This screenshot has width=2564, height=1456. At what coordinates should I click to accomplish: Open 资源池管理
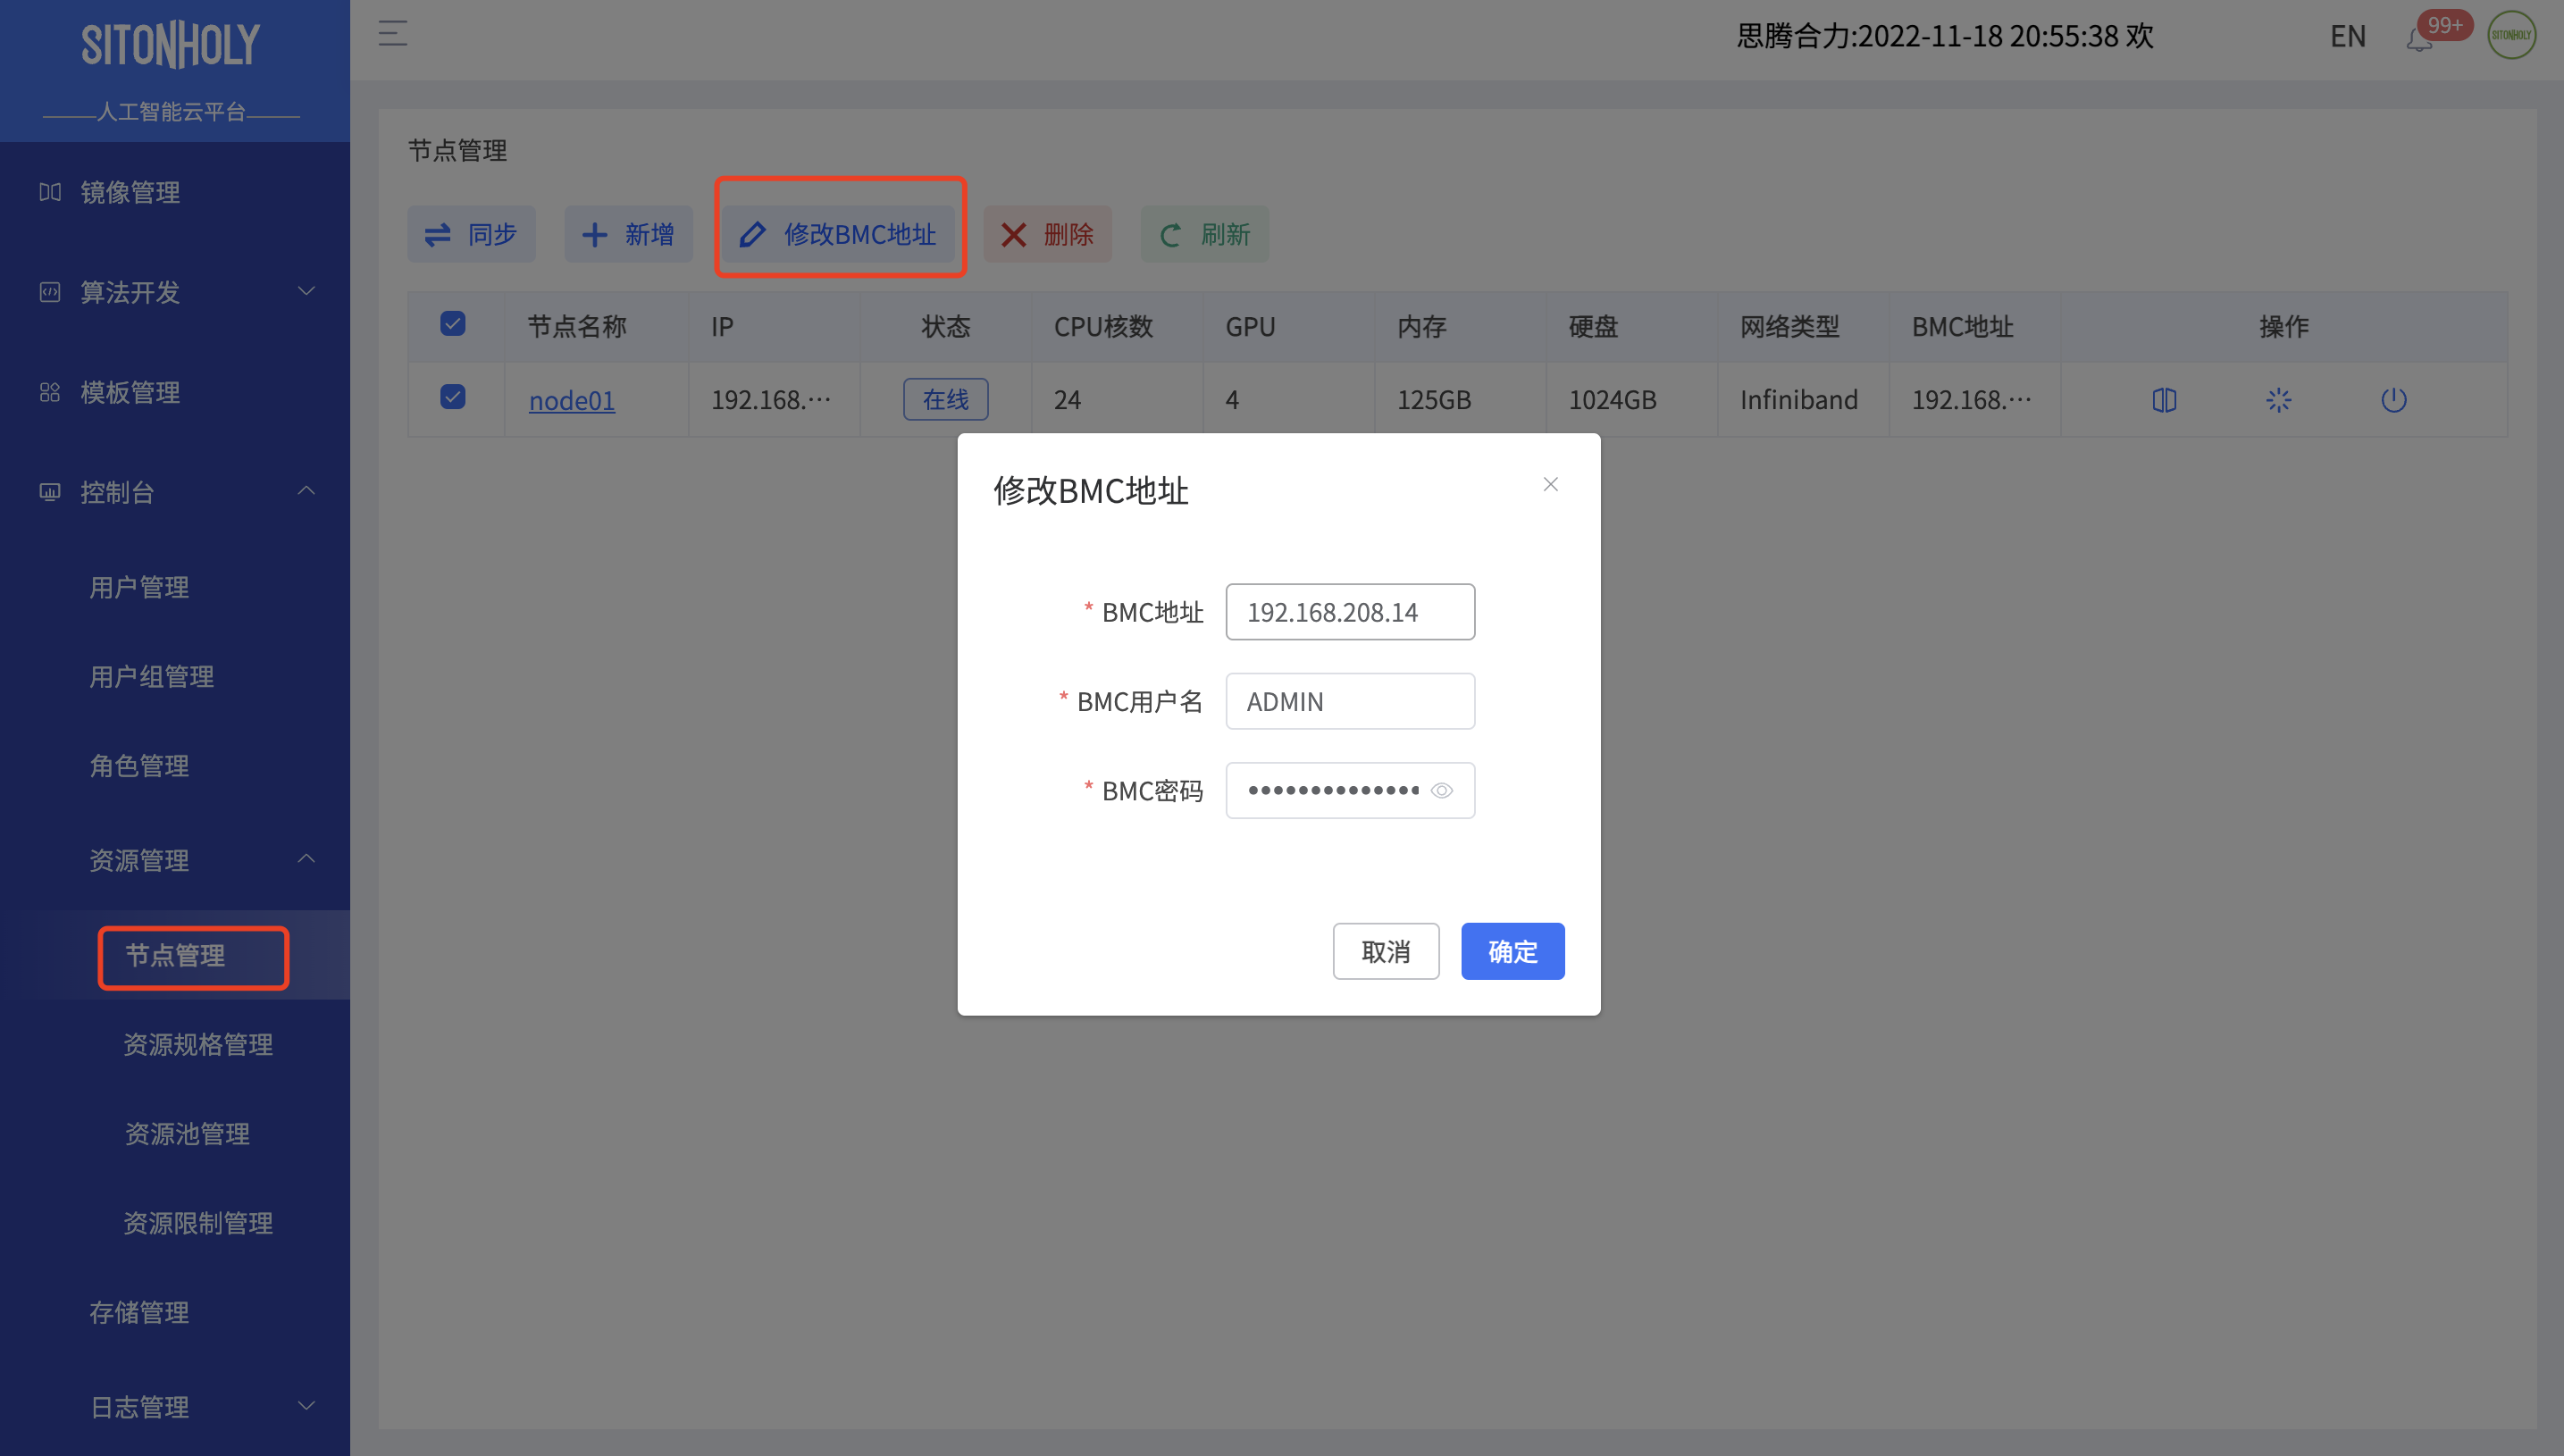click(x=187, y=1134)
